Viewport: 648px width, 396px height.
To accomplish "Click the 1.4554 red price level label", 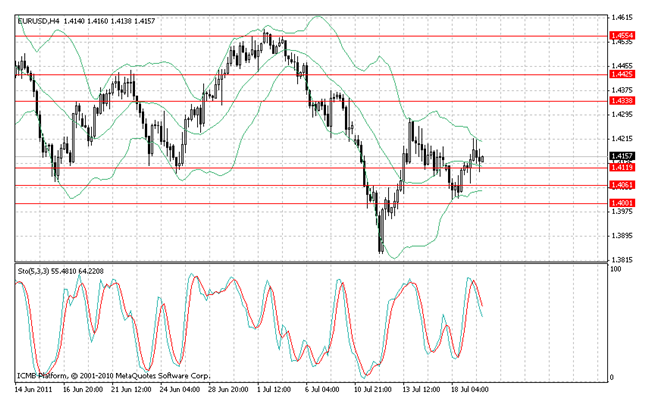I will click(622, 36).
